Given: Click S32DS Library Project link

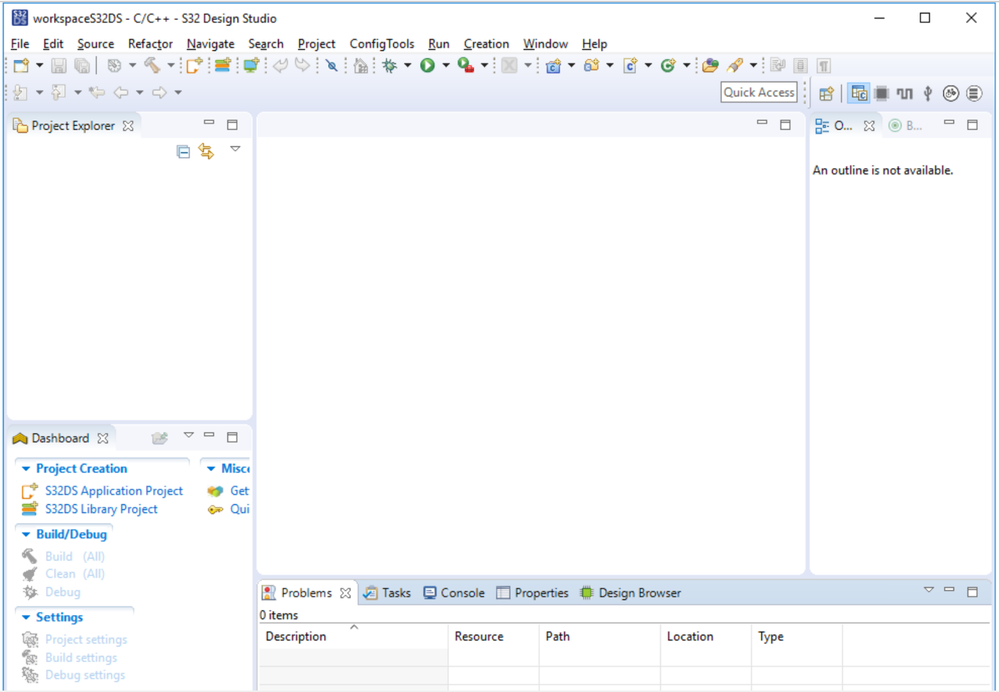Looking at the screenshot, I should (x=101, y=509).
